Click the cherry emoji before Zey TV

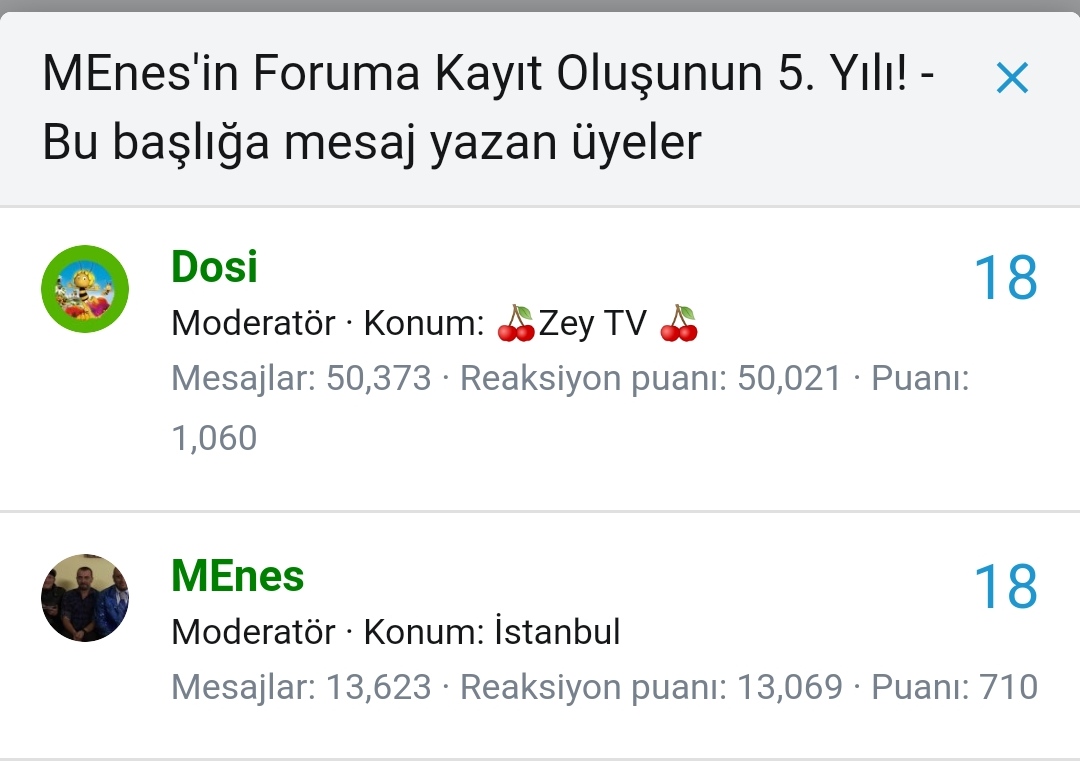pos(516,324)
